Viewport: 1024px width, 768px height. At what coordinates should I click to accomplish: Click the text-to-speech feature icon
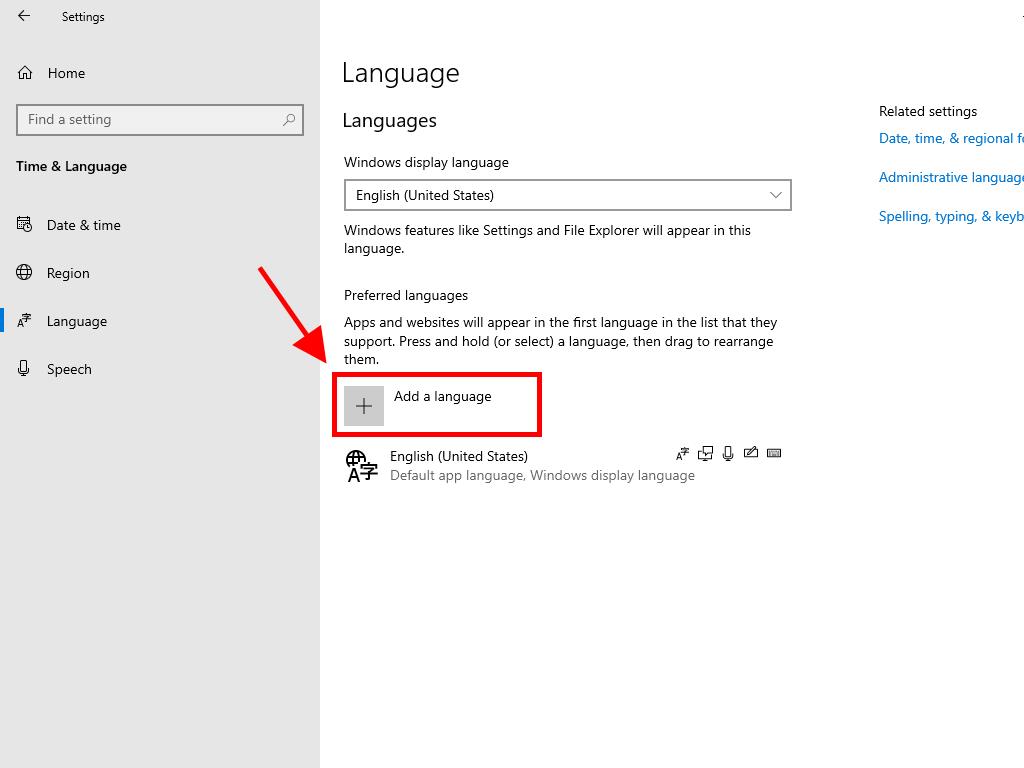coord(705,453)
